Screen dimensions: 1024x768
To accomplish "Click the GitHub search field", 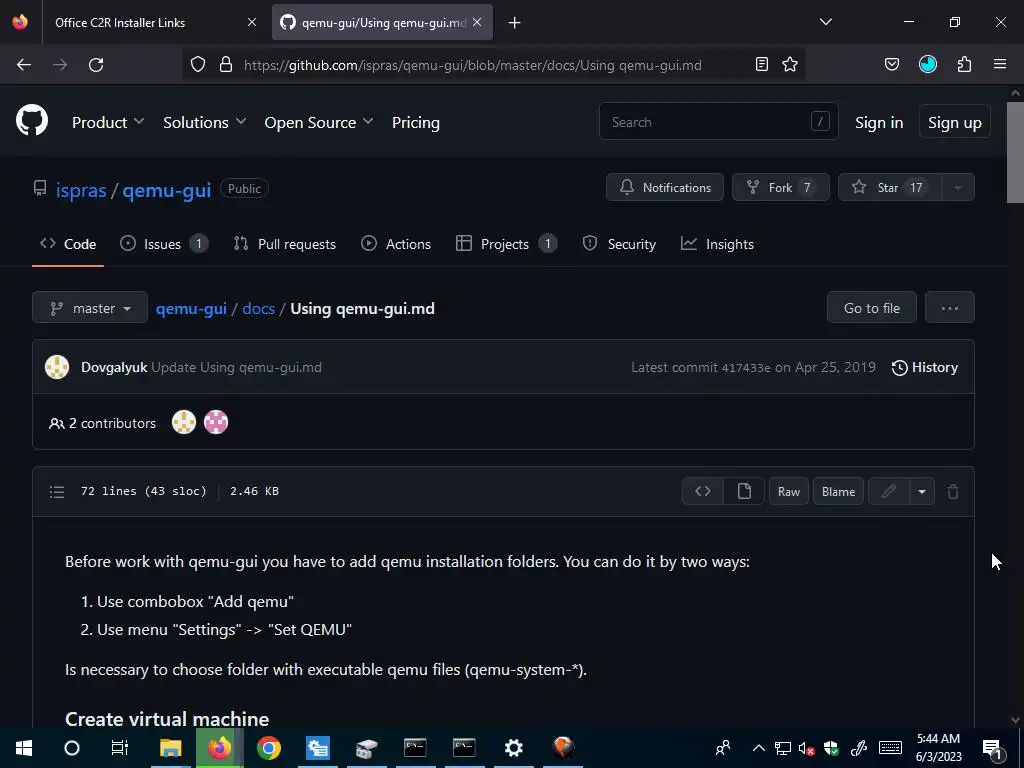I will click(718, 121).
